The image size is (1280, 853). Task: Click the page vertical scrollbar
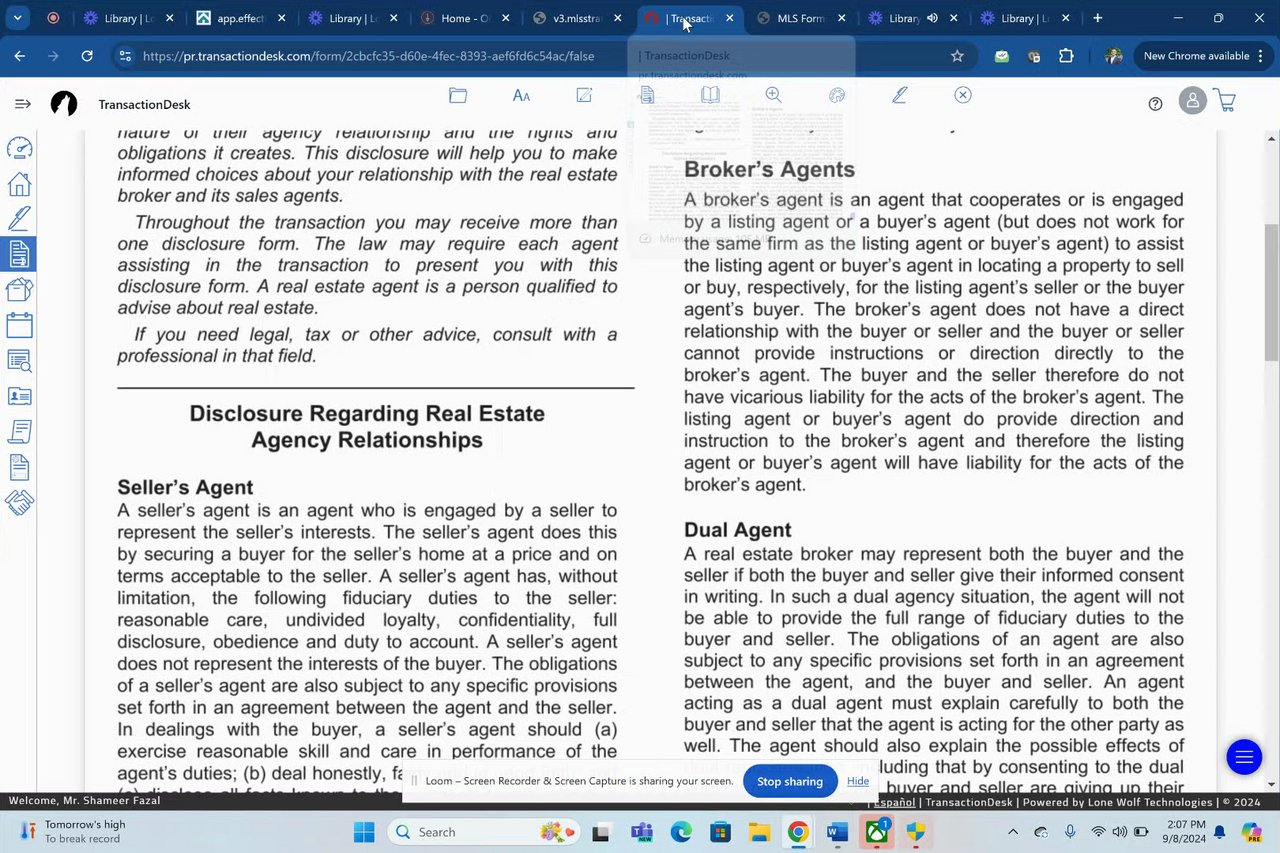click(1271, 292)
